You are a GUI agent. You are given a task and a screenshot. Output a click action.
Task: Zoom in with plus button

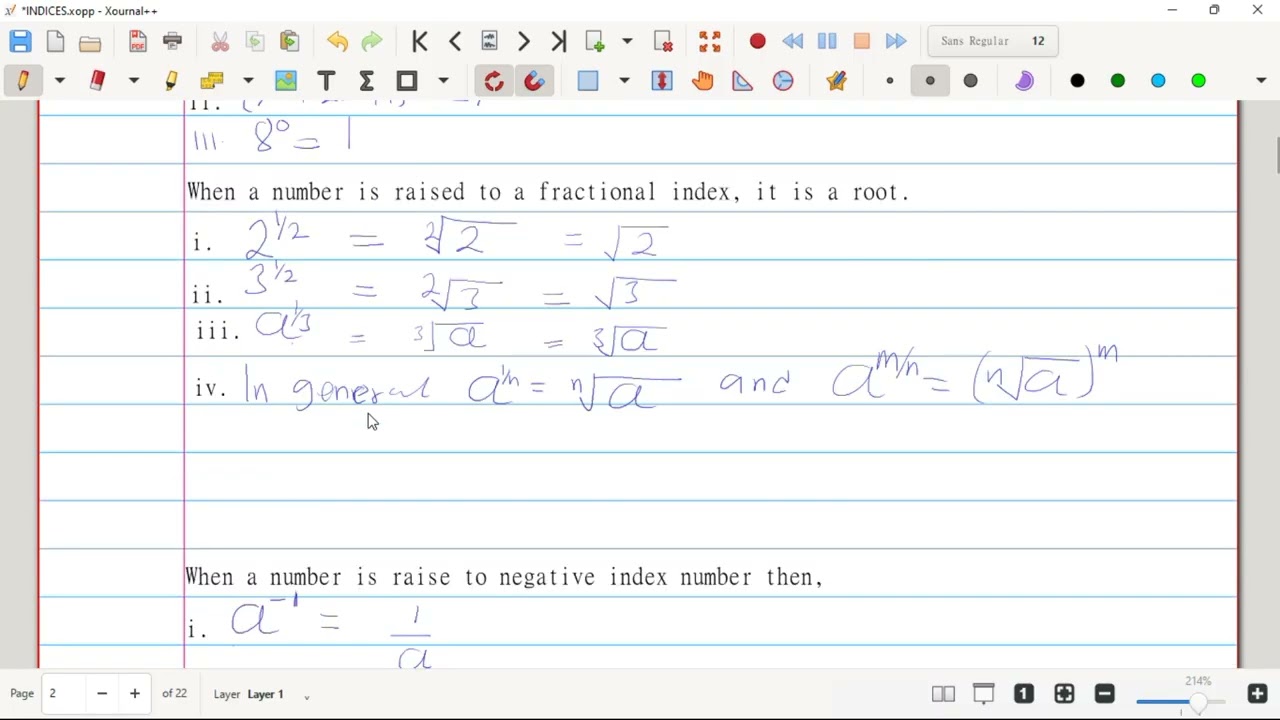pos(1258,694)
